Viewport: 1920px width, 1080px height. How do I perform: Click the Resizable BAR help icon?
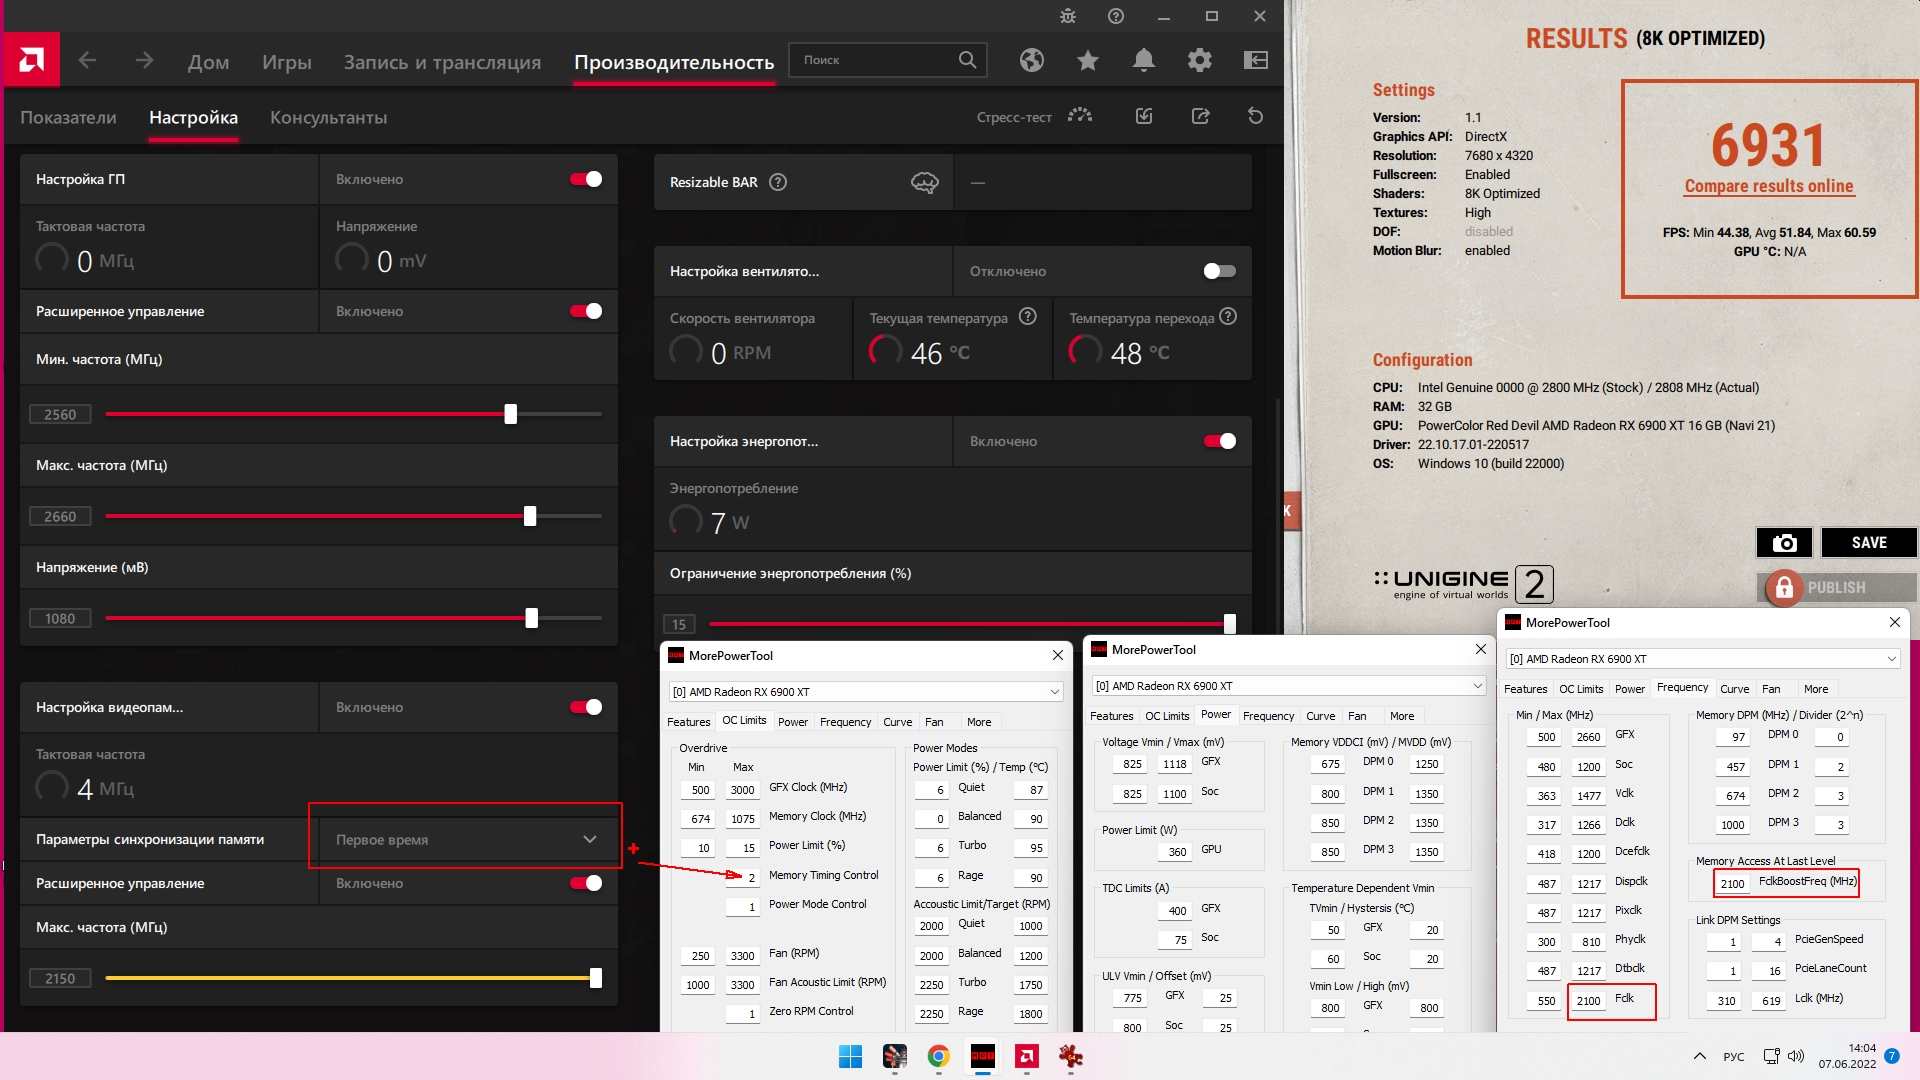[778, 182]
